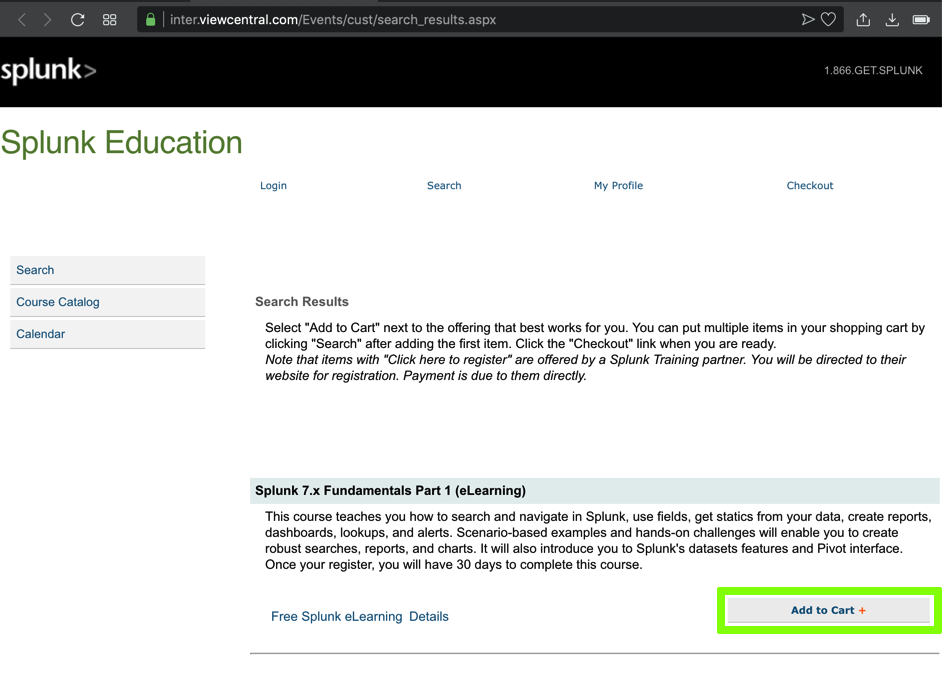
Task: Open the share icon in browser toolbar
Action: (x=863, y=20)
